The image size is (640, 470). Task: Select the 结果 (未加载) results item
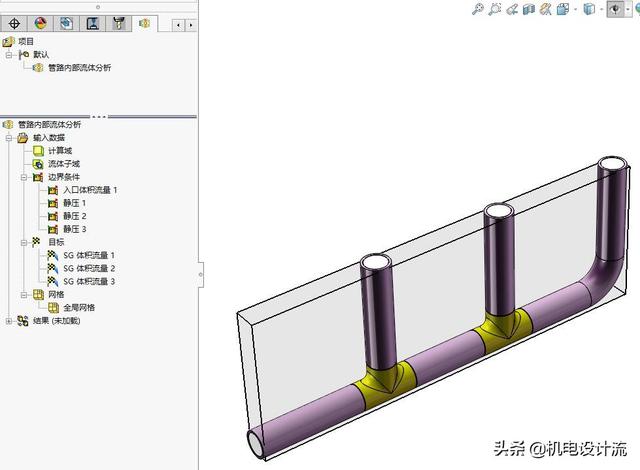point(57,321)
